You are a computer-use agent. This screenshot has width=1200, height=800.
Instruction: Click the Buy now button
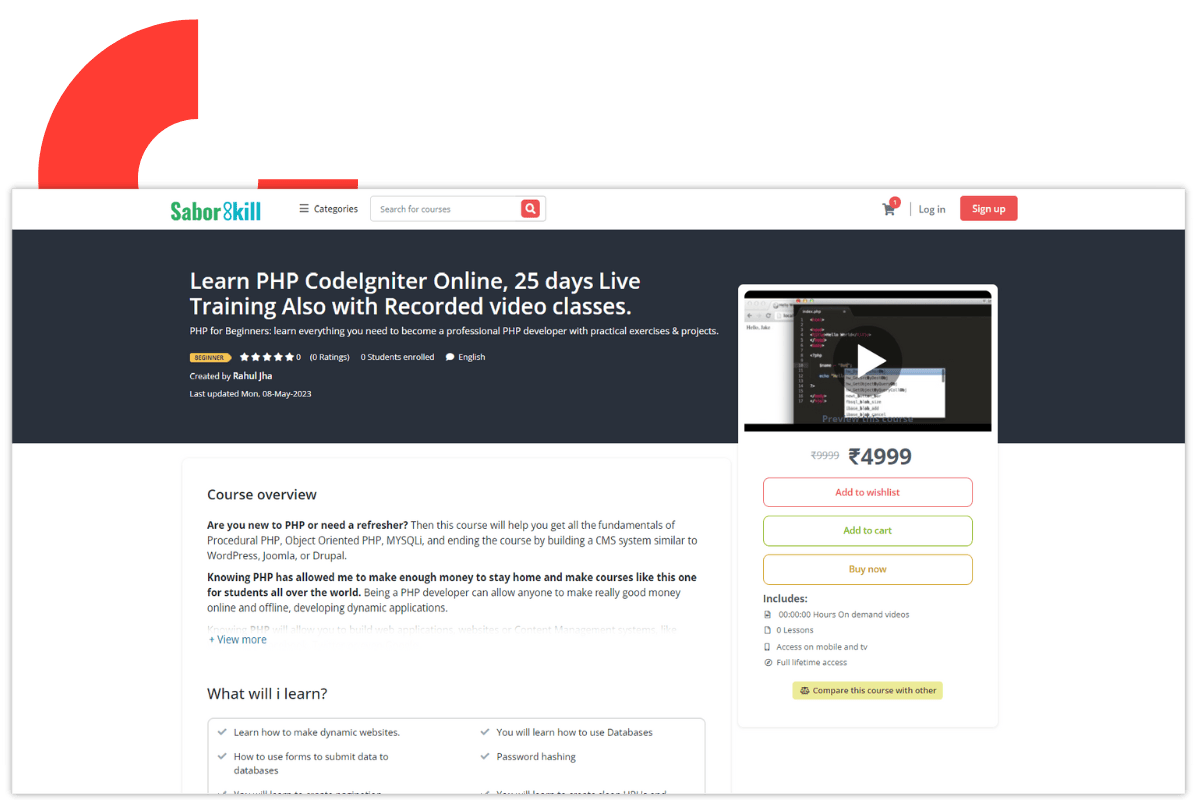pos(867,569)
